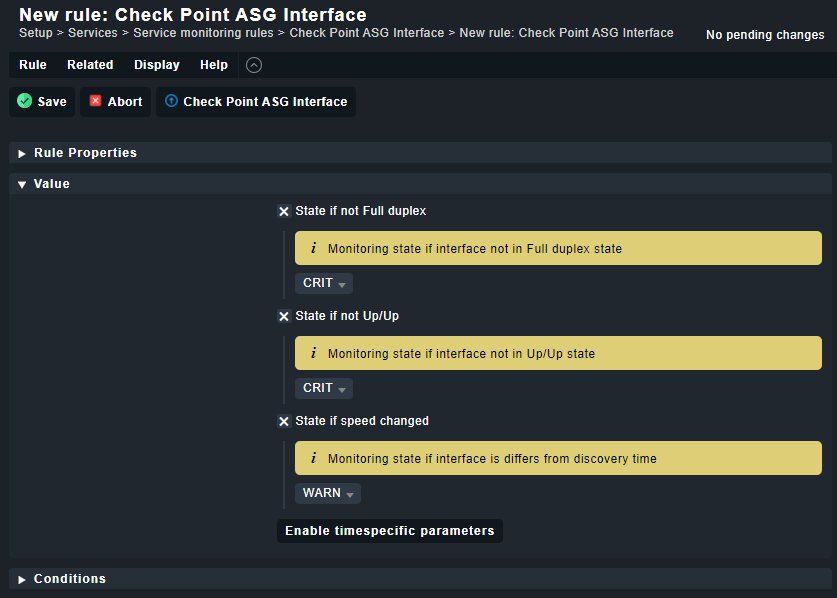The image size is (837, 598).
Task: Open the Setup breadcrumb link
Action: pyautogui.click(x=36, y=33)
